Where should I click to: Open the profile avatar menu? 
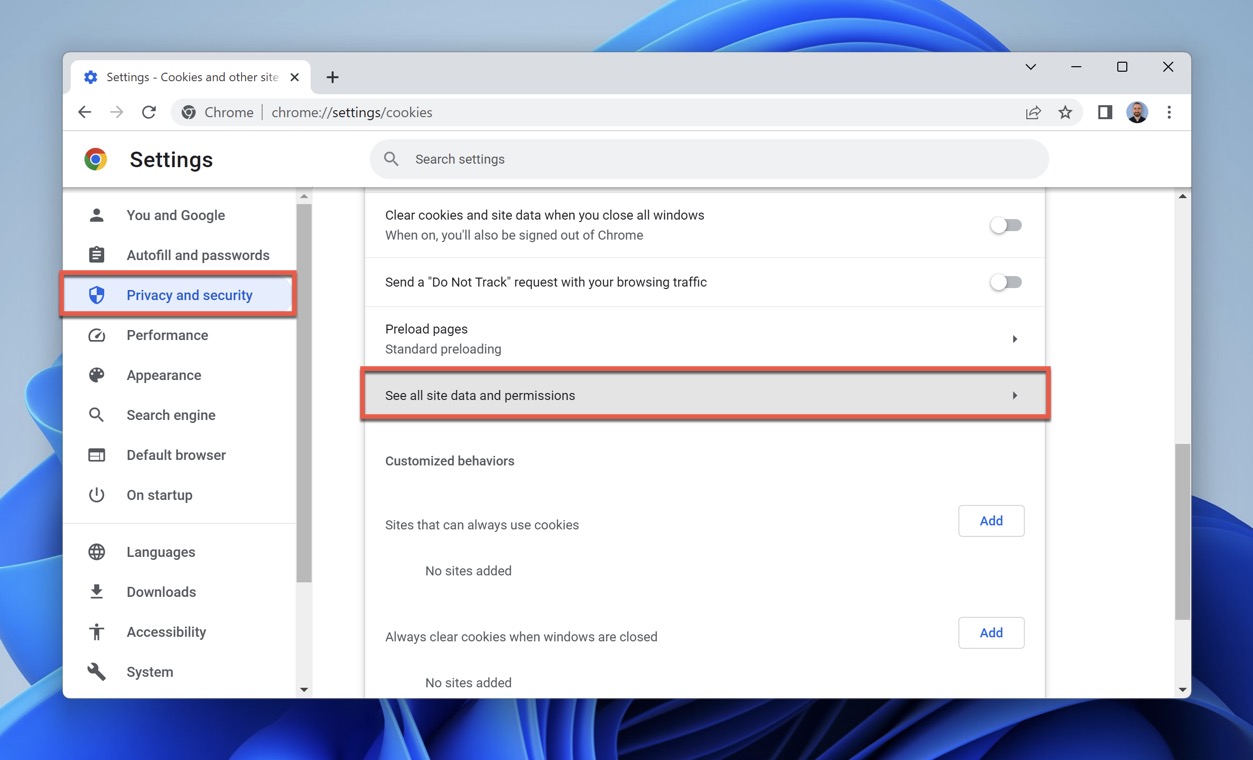coord(1137,113)
